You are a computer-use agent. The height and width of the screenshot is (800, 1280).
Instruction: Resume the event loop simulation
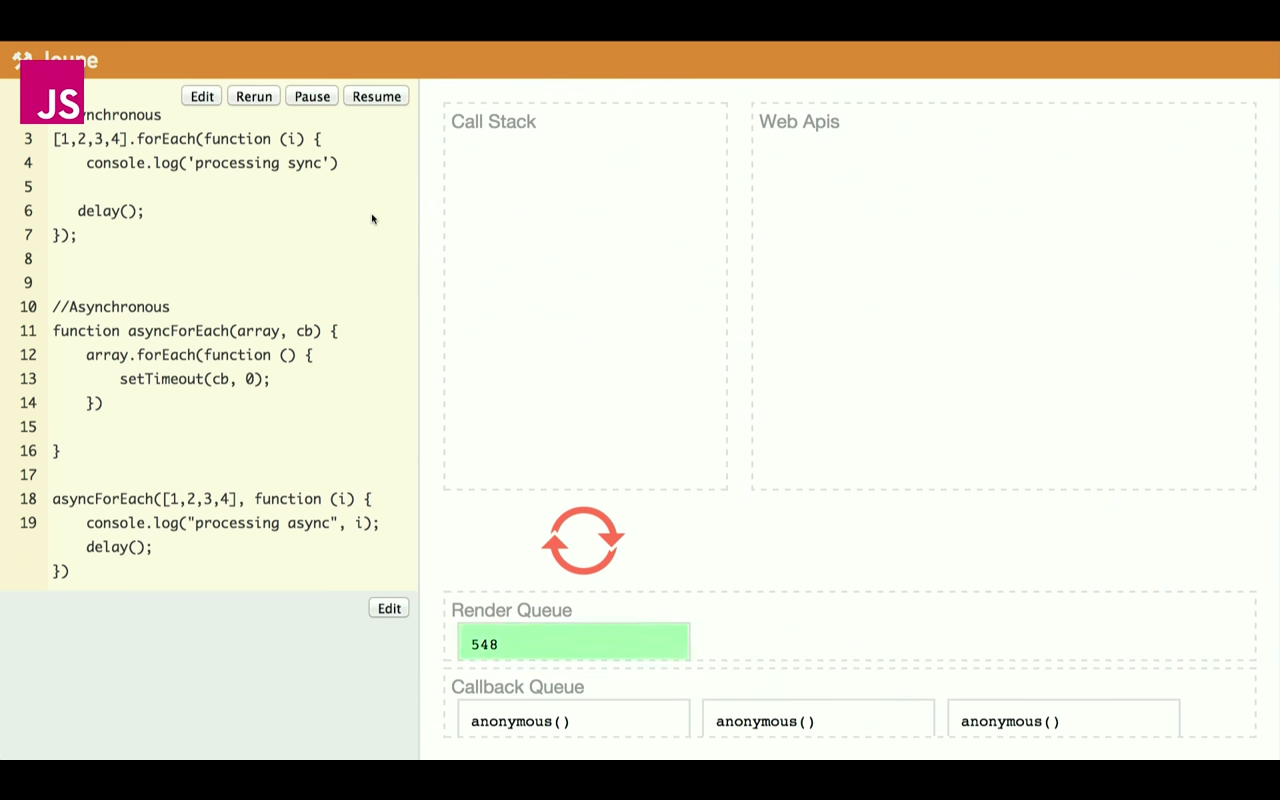tap(376, 96)
